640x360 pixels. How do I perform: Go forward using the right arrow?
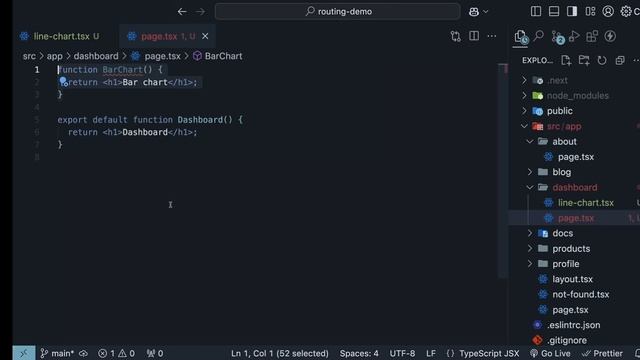point(200,12)
